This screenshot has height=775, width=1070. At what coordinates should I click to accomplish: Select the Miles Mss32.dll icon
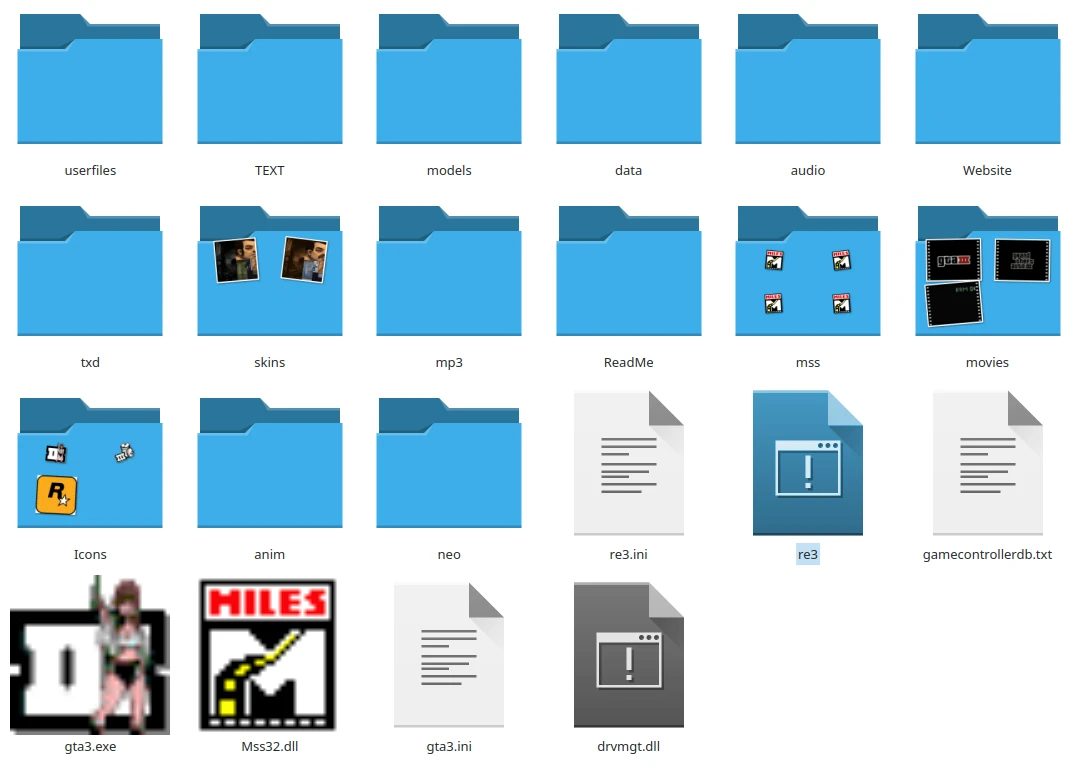pyautogui.click(x=268, y=655)
